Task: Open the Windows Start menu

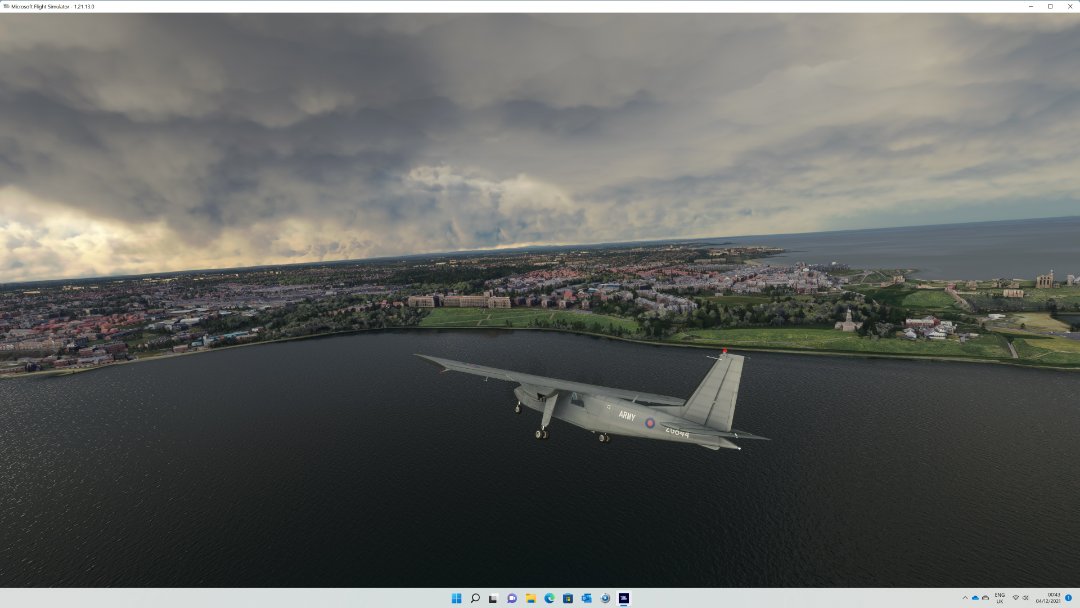Action: click(456, 598)
